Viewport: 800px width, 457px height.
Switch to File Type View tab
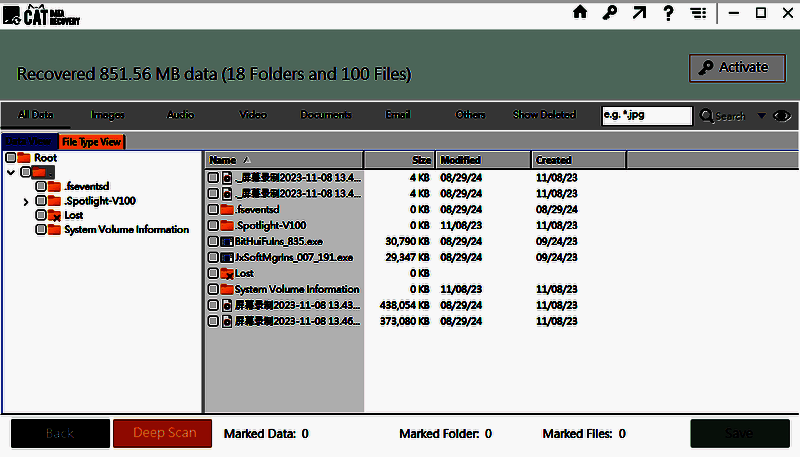coord(91,142)
